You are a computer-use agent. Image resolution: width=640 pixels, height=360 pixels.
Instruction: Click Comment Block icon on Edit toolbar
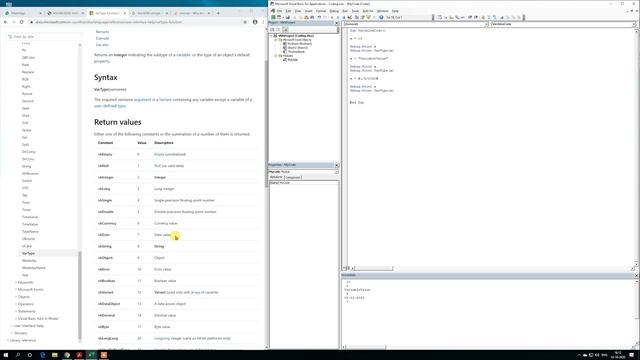[x=489, y=18]
